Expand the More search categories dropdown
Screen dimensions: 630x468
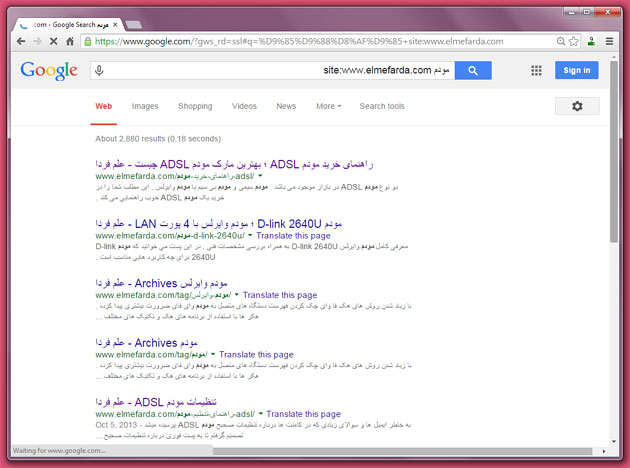tap(328, 106)
